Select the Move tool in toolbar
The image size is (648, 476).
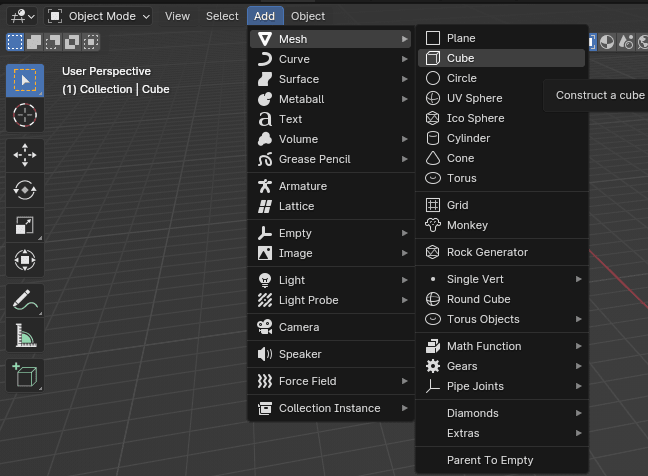click(x=25, y=155)
